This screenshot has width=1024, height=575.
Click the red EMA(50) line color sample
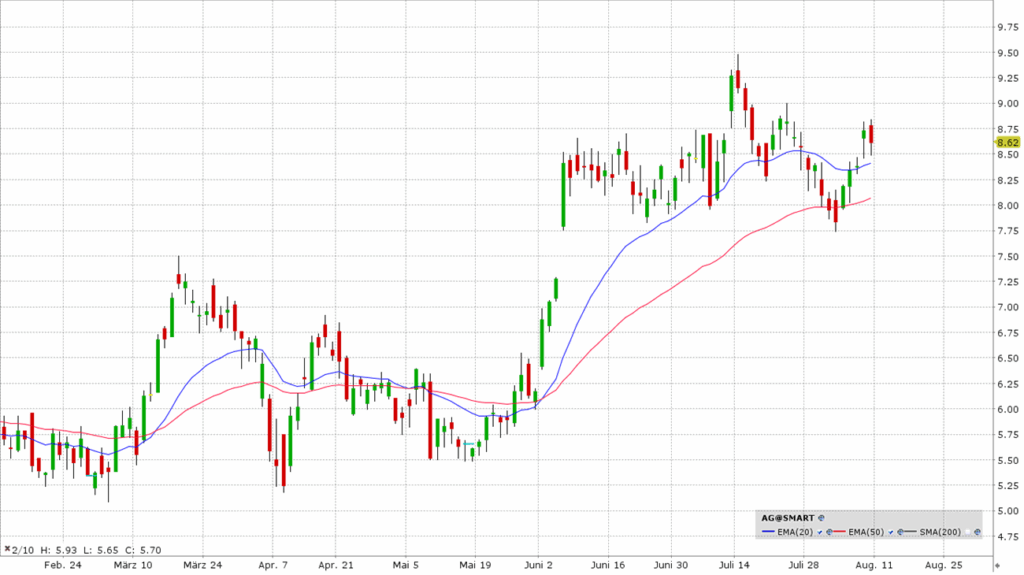(x=839, y=531)
